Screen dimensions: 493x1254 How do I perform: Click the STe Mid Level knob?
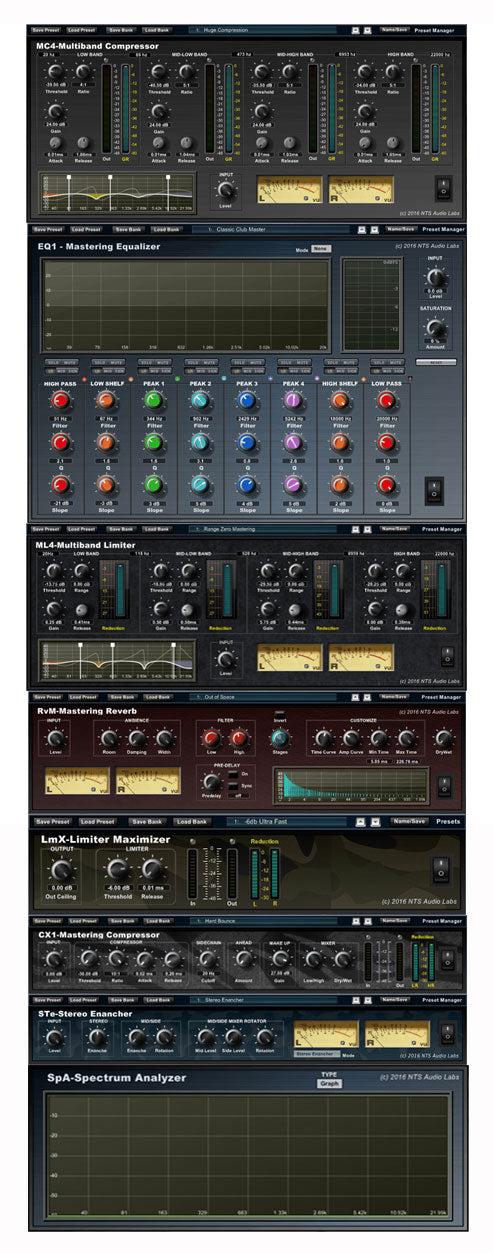pos(208,1037)
